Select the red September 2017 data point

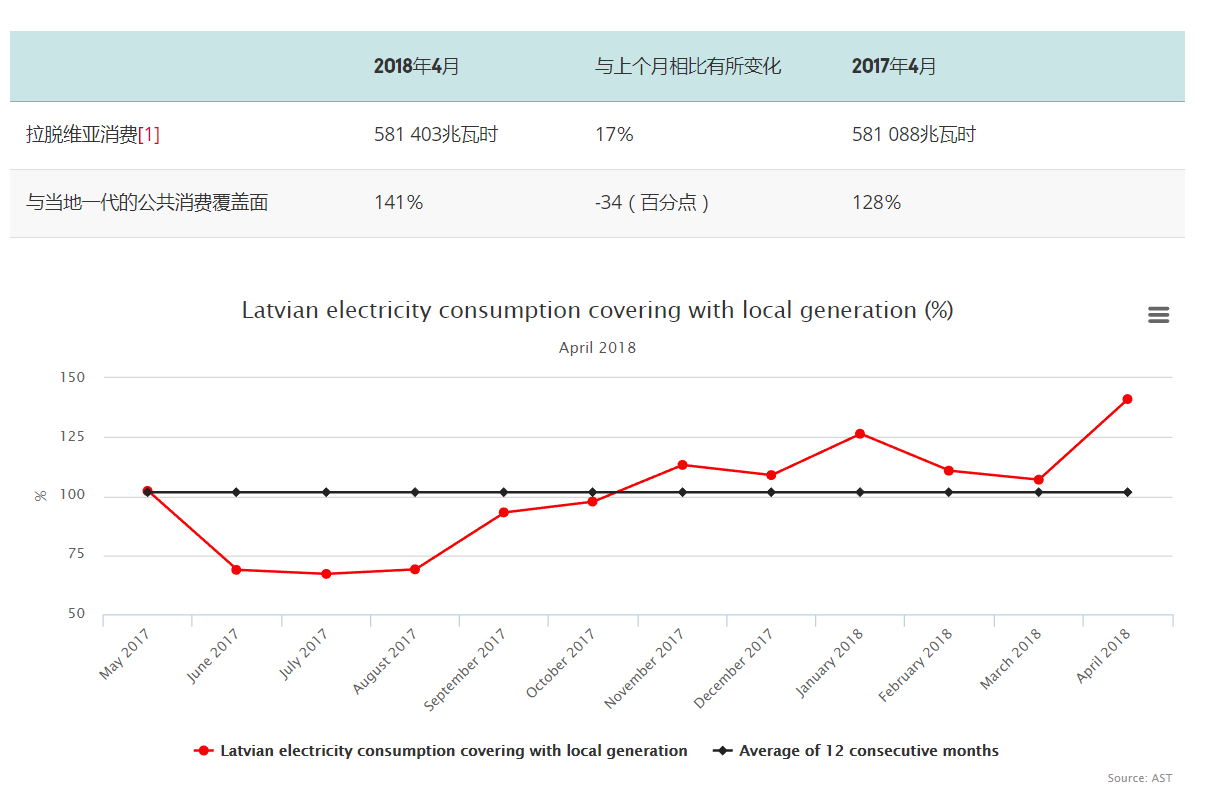(x=503, y=512)
